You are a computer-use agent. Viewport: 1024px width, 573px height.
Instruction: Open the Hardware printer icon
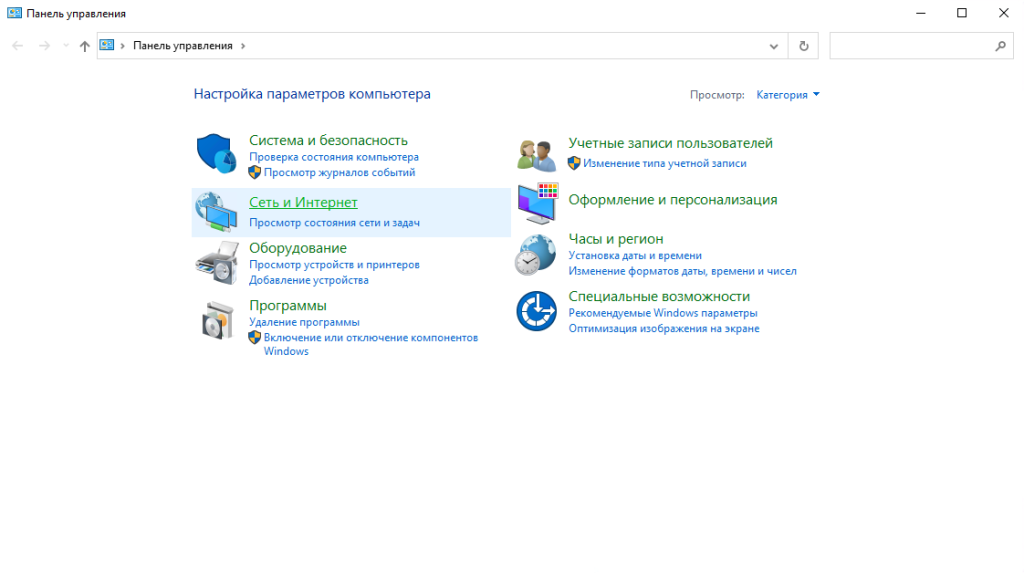click(217, 263)
